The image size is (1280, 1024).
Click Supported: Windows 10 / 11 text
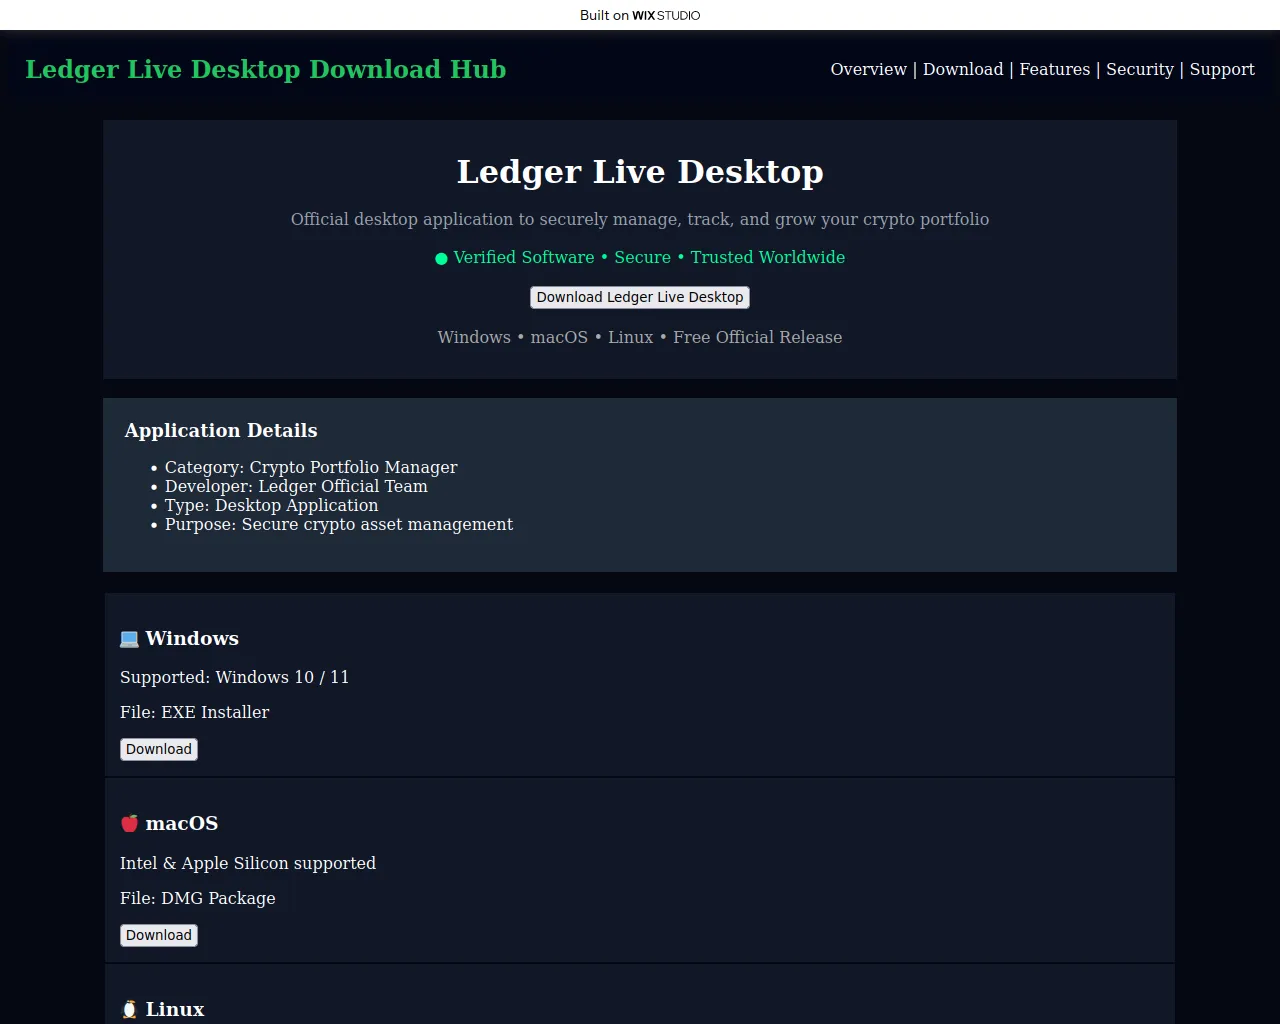(x=234, y=677)
